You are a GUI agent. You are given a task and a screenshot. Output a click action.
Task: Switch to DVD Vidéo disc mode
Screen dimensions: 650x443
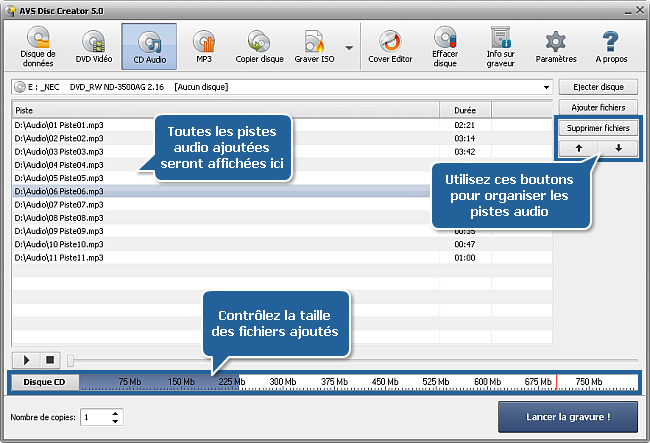click(x=93, y=50)
